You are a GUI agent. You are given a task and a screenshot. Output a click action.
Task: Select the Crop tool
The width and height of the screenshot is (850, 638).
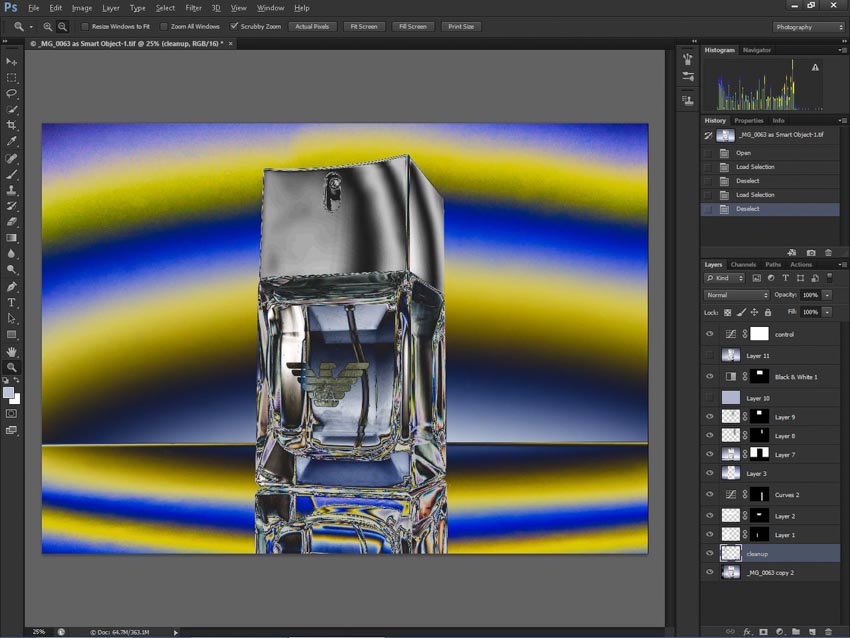(x=11, y=125)
